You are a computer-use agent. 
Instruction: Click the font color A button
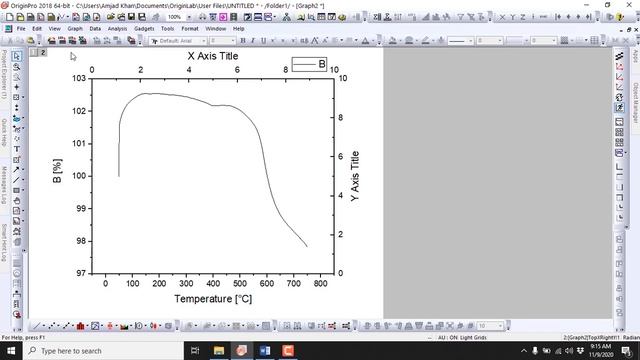[x=365, y=40]
